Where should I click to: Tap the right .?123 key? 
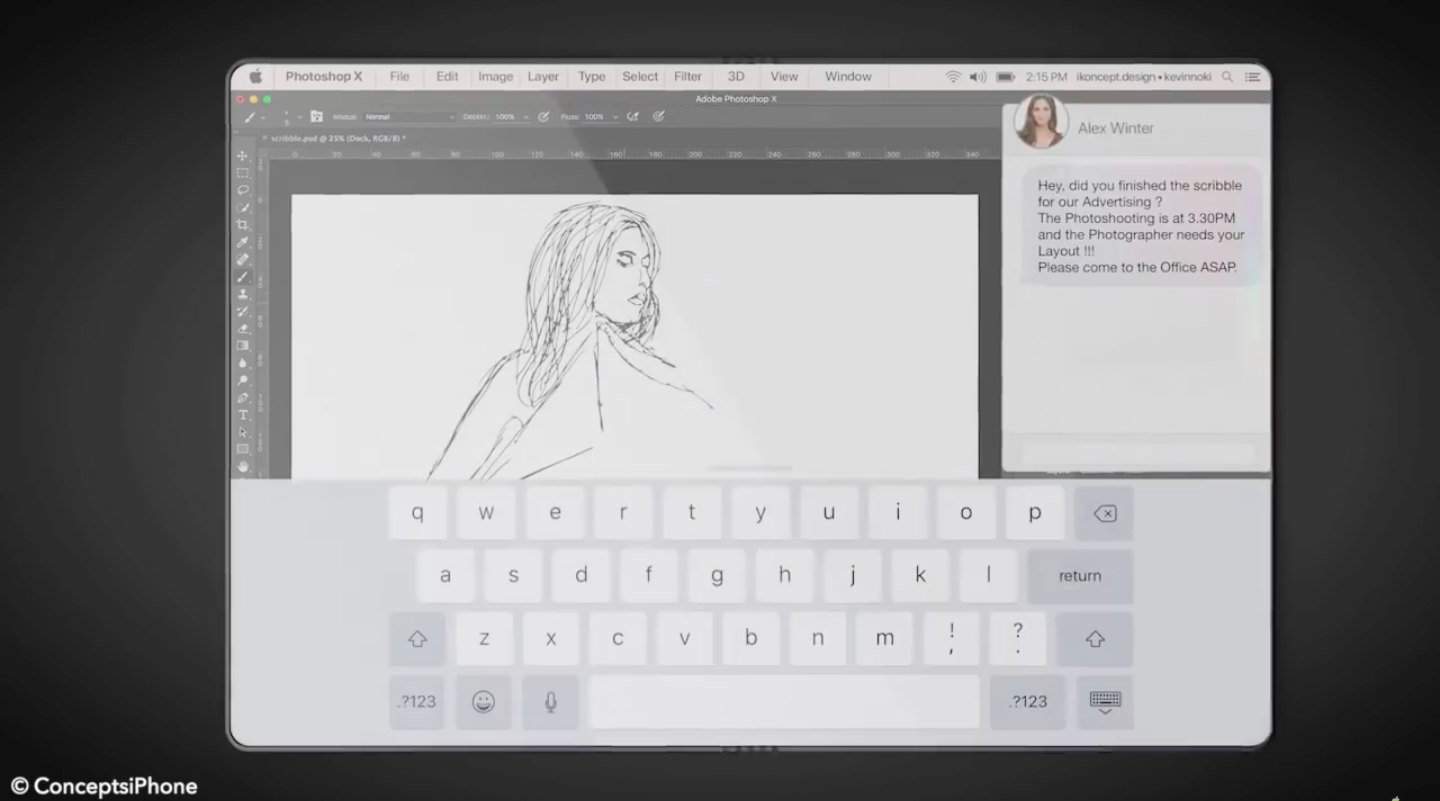1028,702
